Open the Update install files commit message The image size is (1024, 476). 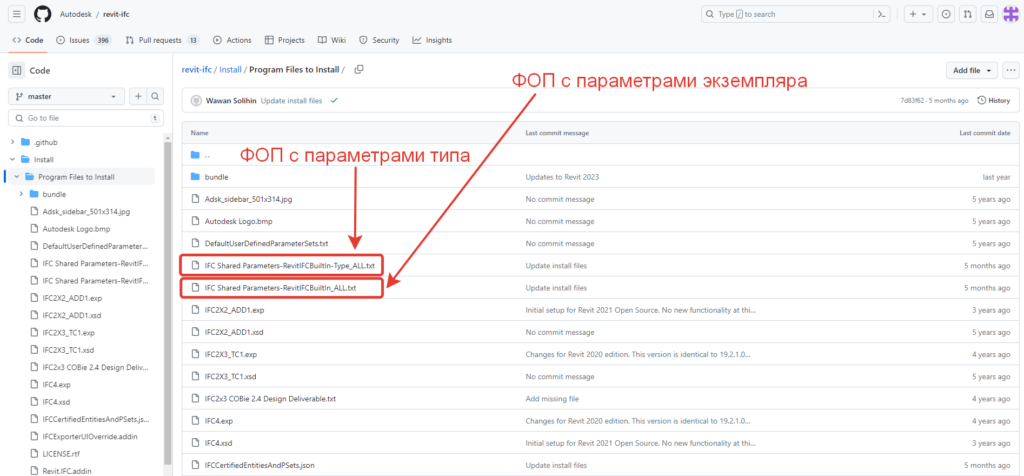(293, 101)
